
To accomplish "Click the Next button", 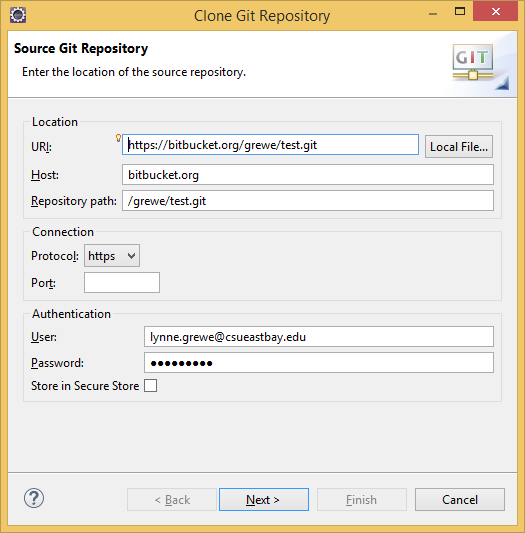I will coord(264,500).
